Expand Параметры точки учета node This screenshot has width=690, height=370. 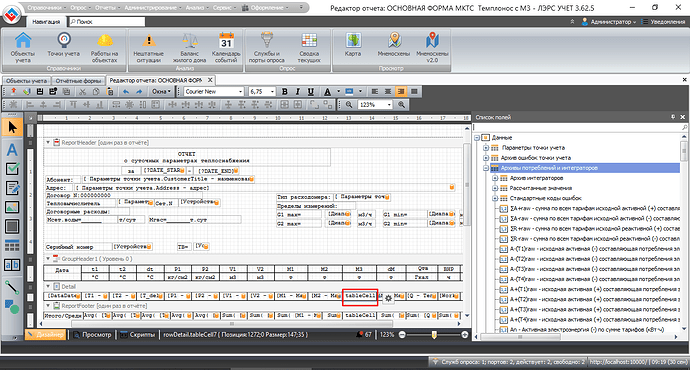pyautogui.click(x=486, y=147)
